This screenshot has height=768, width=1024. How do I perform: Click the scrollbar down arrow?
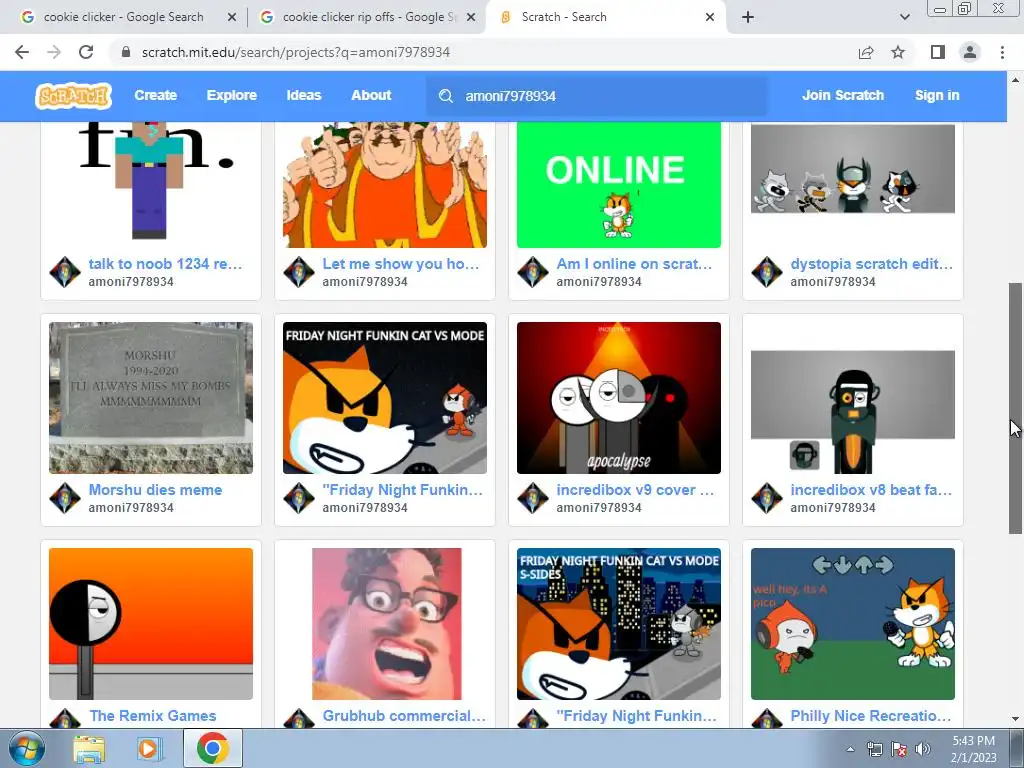(1015, 720)
